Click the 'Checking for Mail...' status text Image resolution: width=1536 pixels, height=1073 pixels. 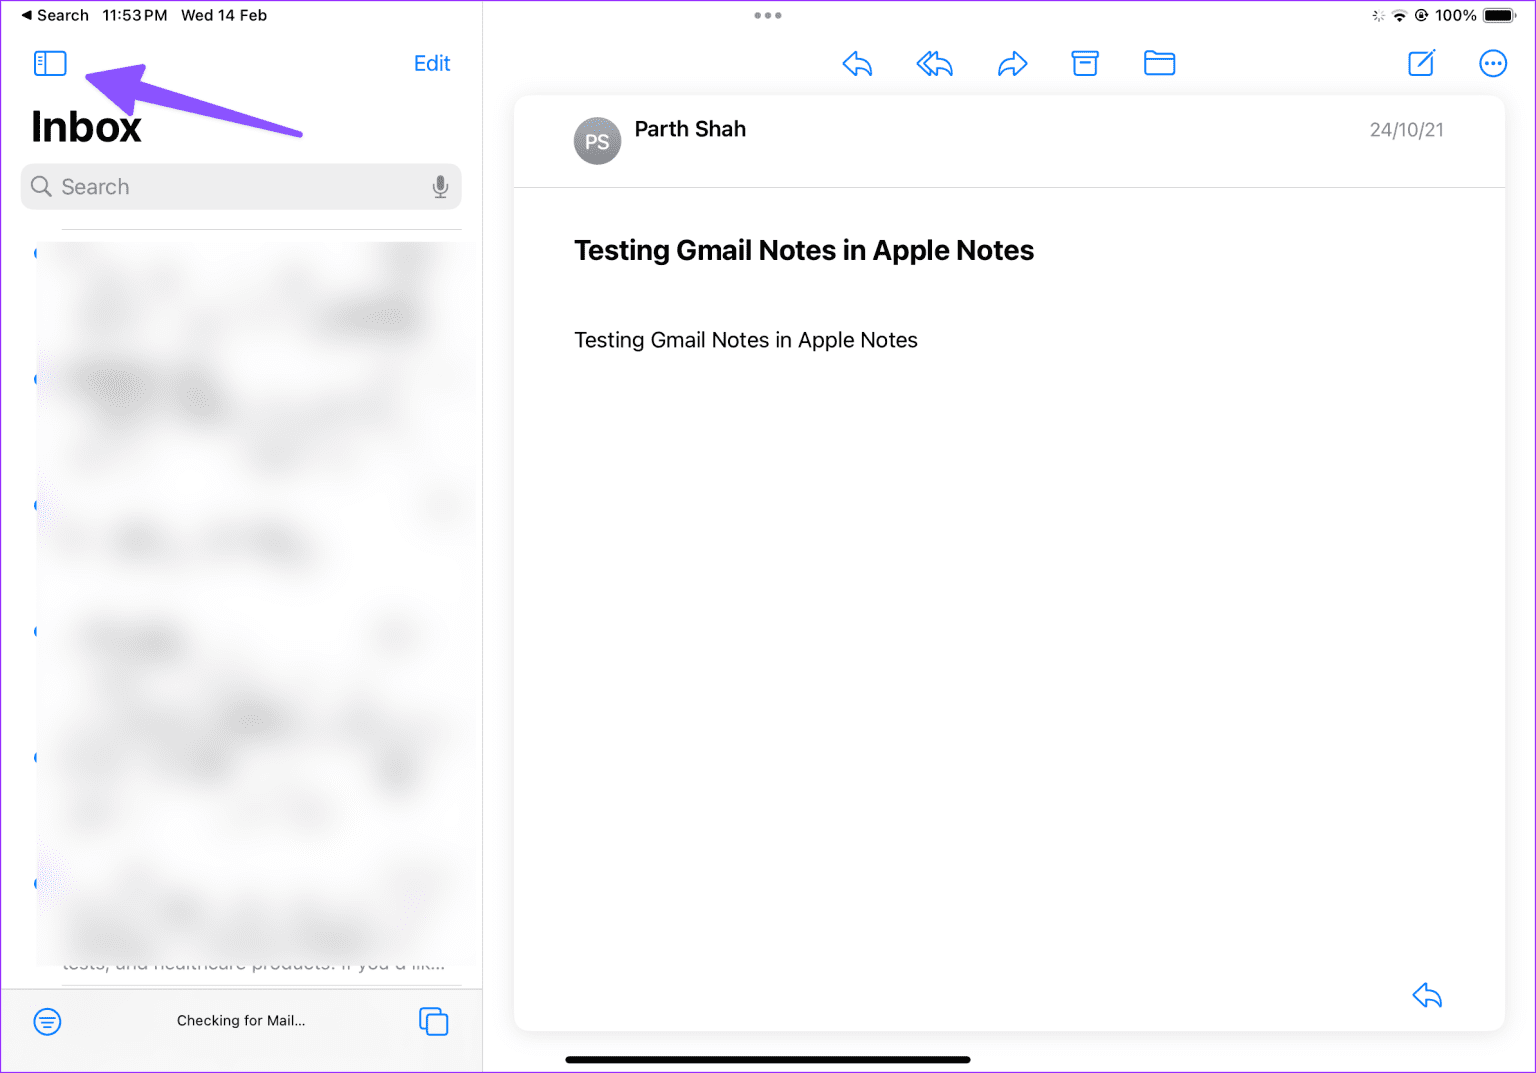(241, 1021)
